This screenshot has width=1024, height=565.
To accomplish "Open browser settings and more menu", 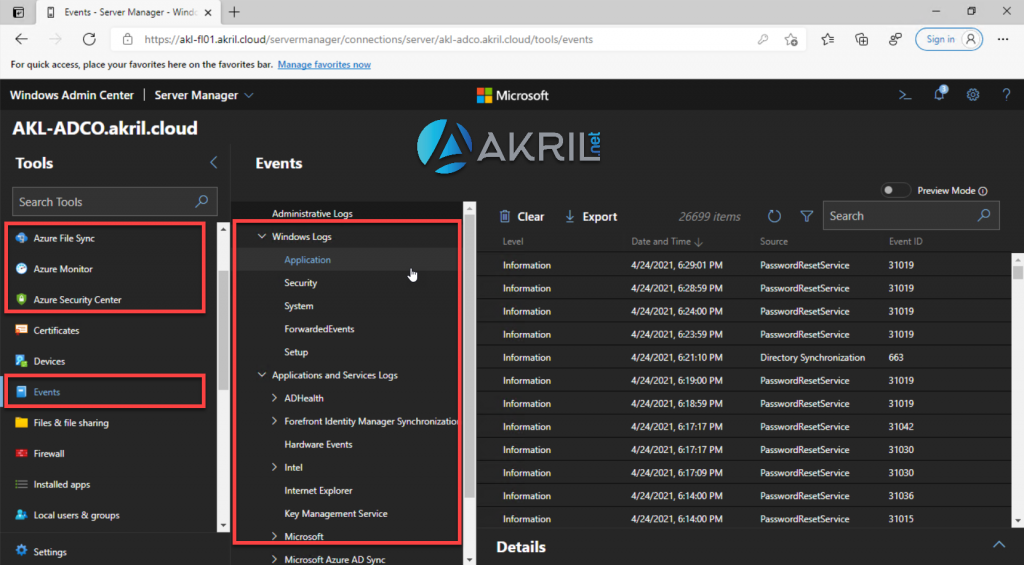I will pos(1003,39).
